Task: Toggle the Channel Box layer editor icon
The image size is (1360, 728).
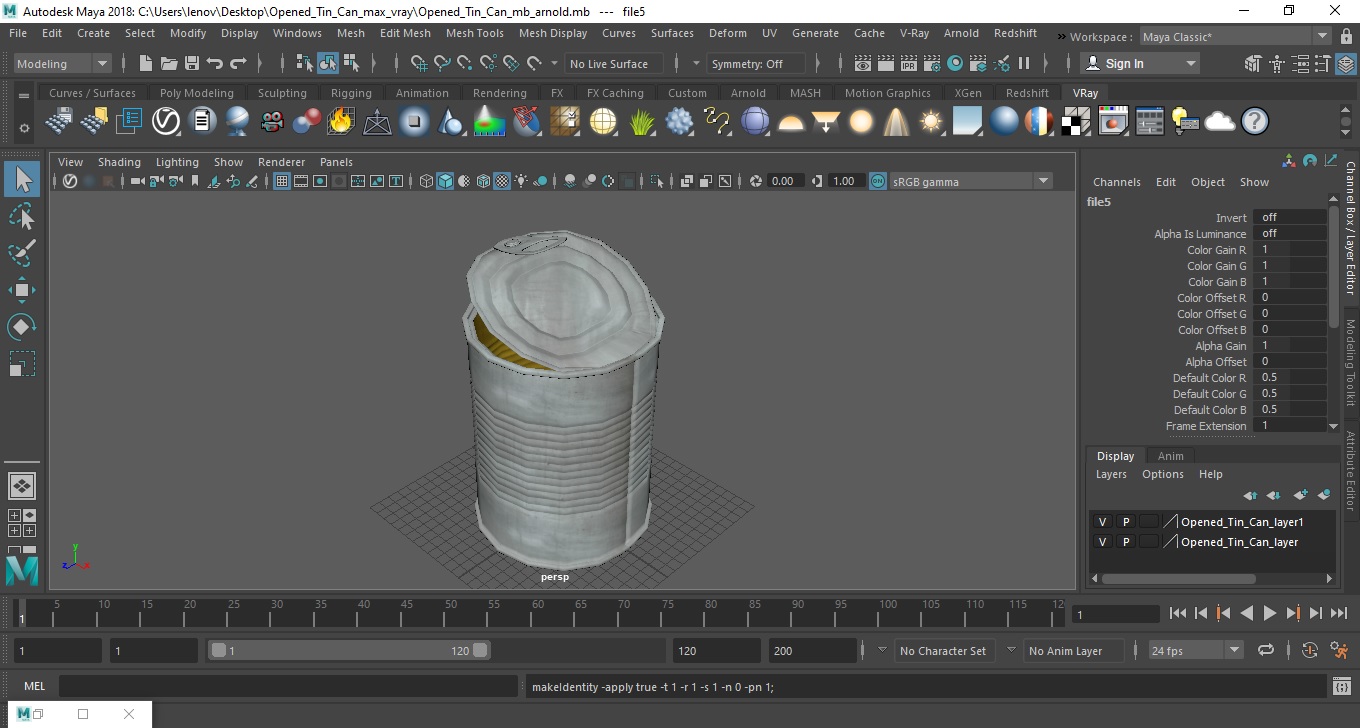Action: (x=1348, y=63)
